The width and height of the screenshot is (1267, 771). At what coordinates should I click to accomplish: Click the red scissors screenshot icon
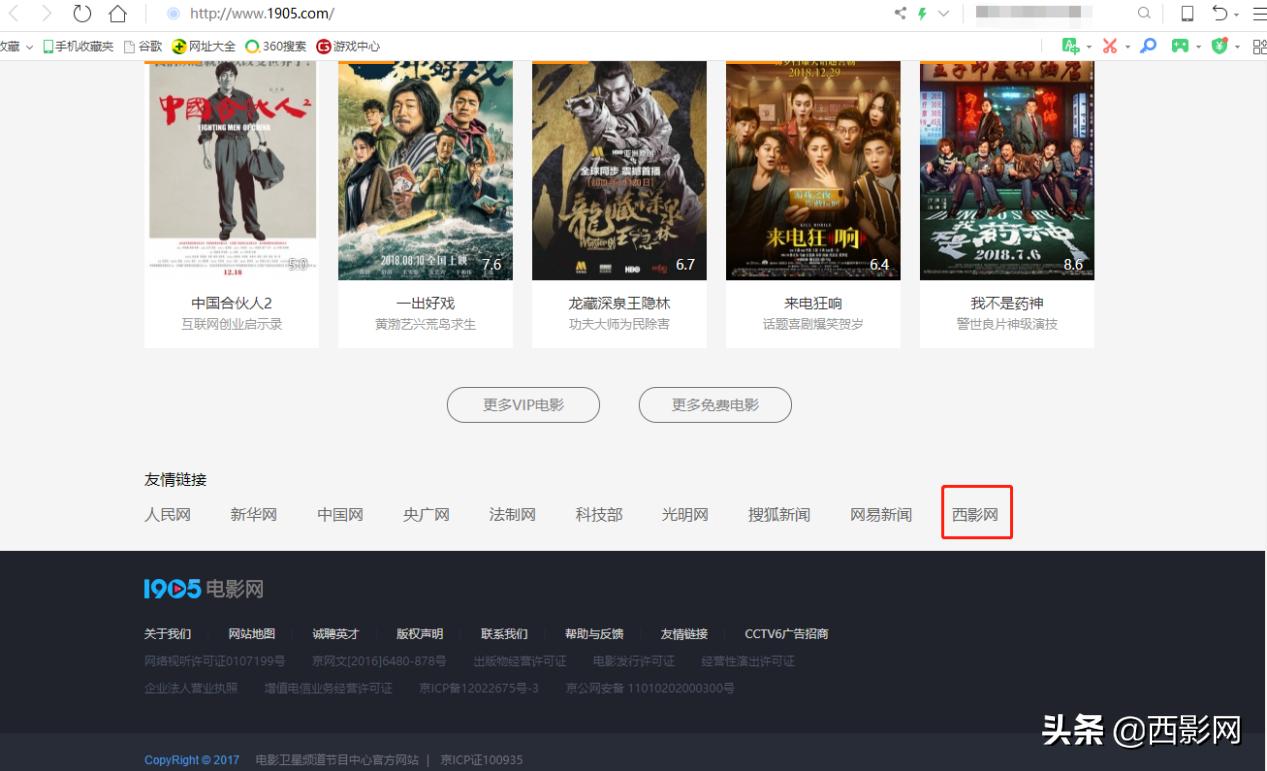1110,46
